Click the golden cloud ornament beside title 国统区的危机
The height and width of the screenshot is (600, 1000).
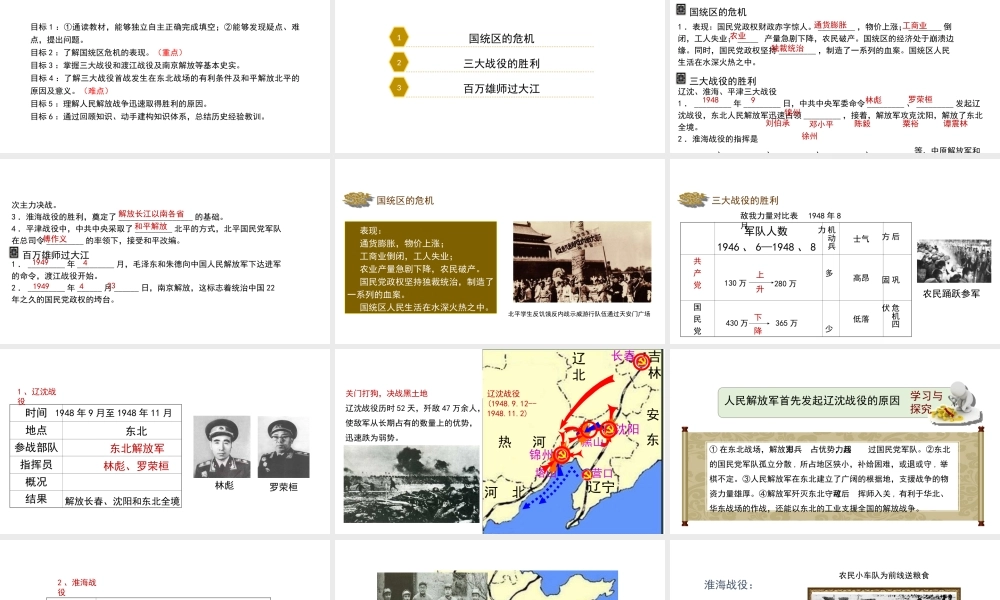click(x=358, y=200)
